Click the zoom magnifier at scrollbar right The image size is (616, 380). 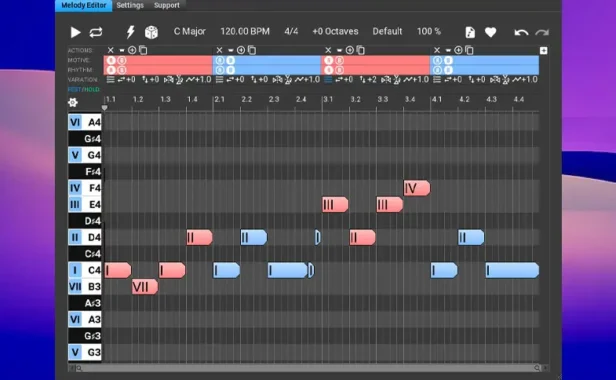point(537,368)
